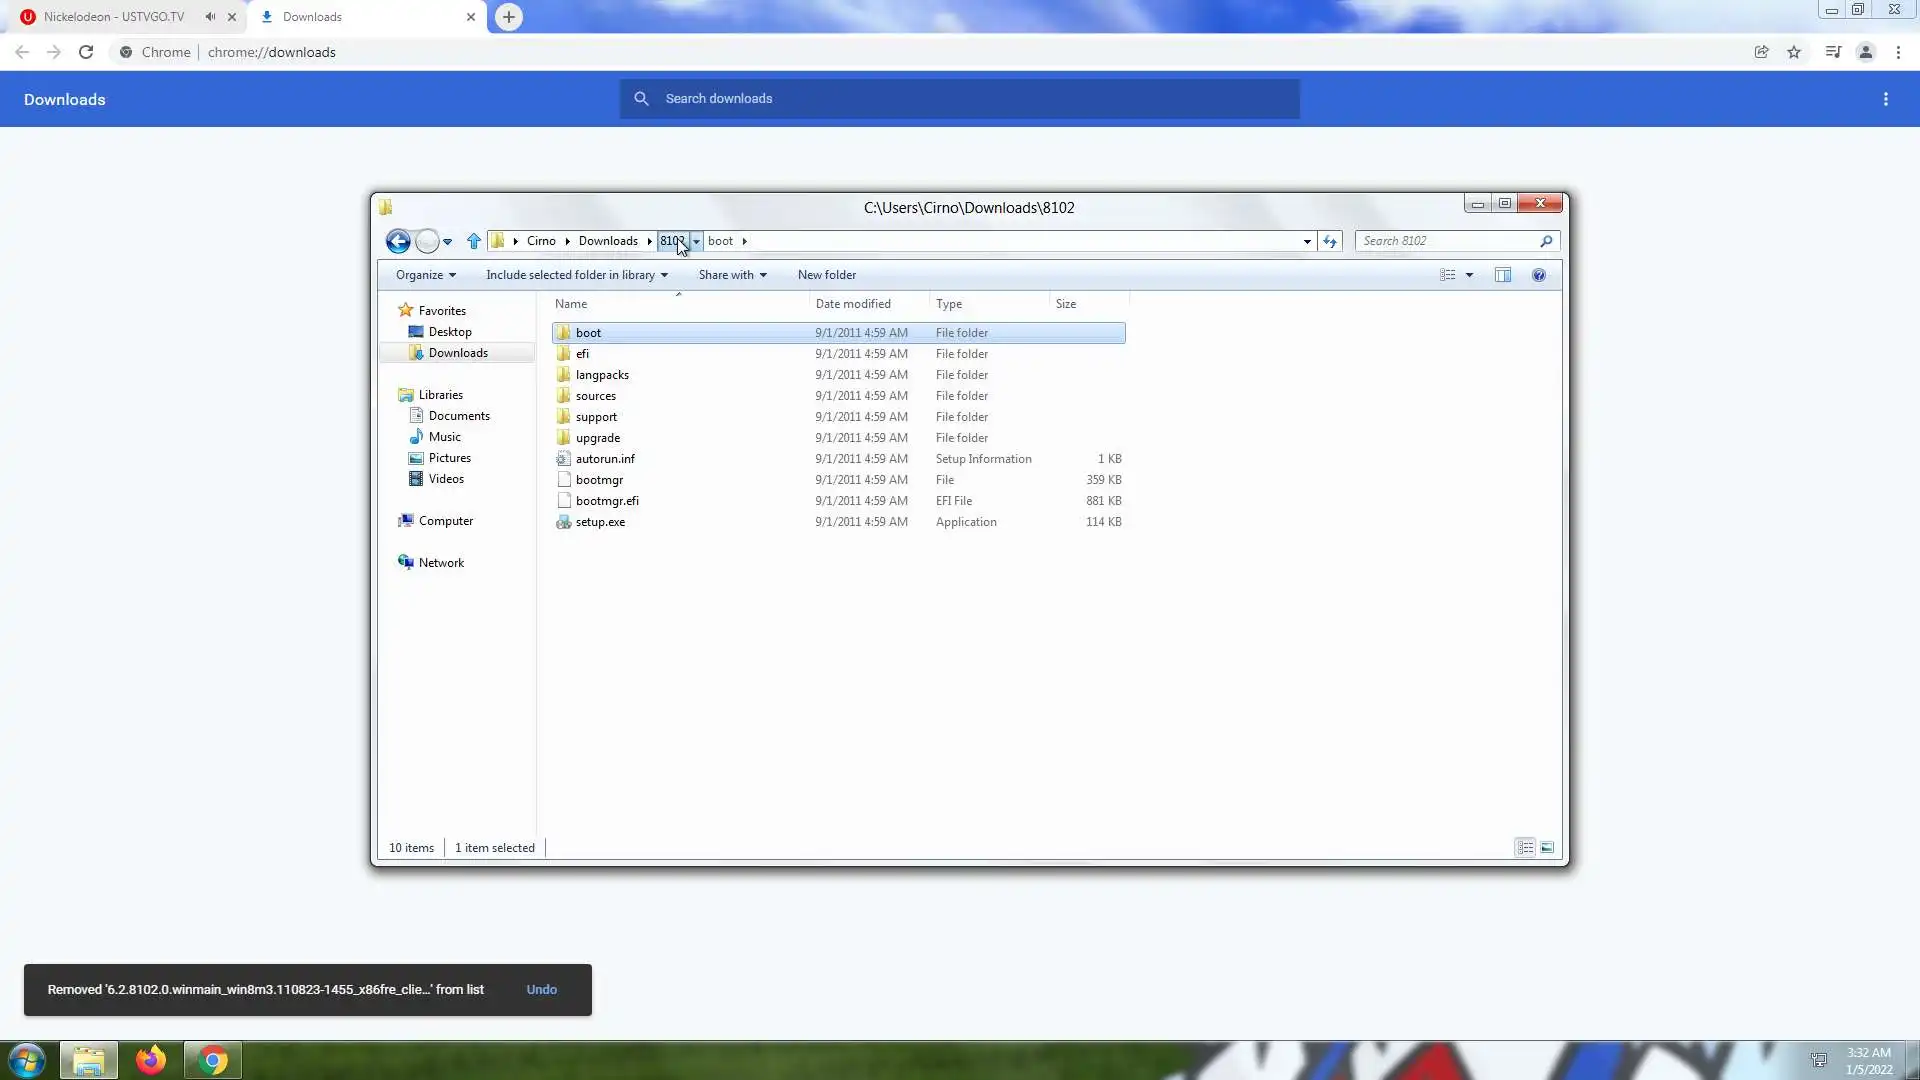1920x1080 pixels.
Task: Expand the Share with dropdown
Action: point(732,275)
